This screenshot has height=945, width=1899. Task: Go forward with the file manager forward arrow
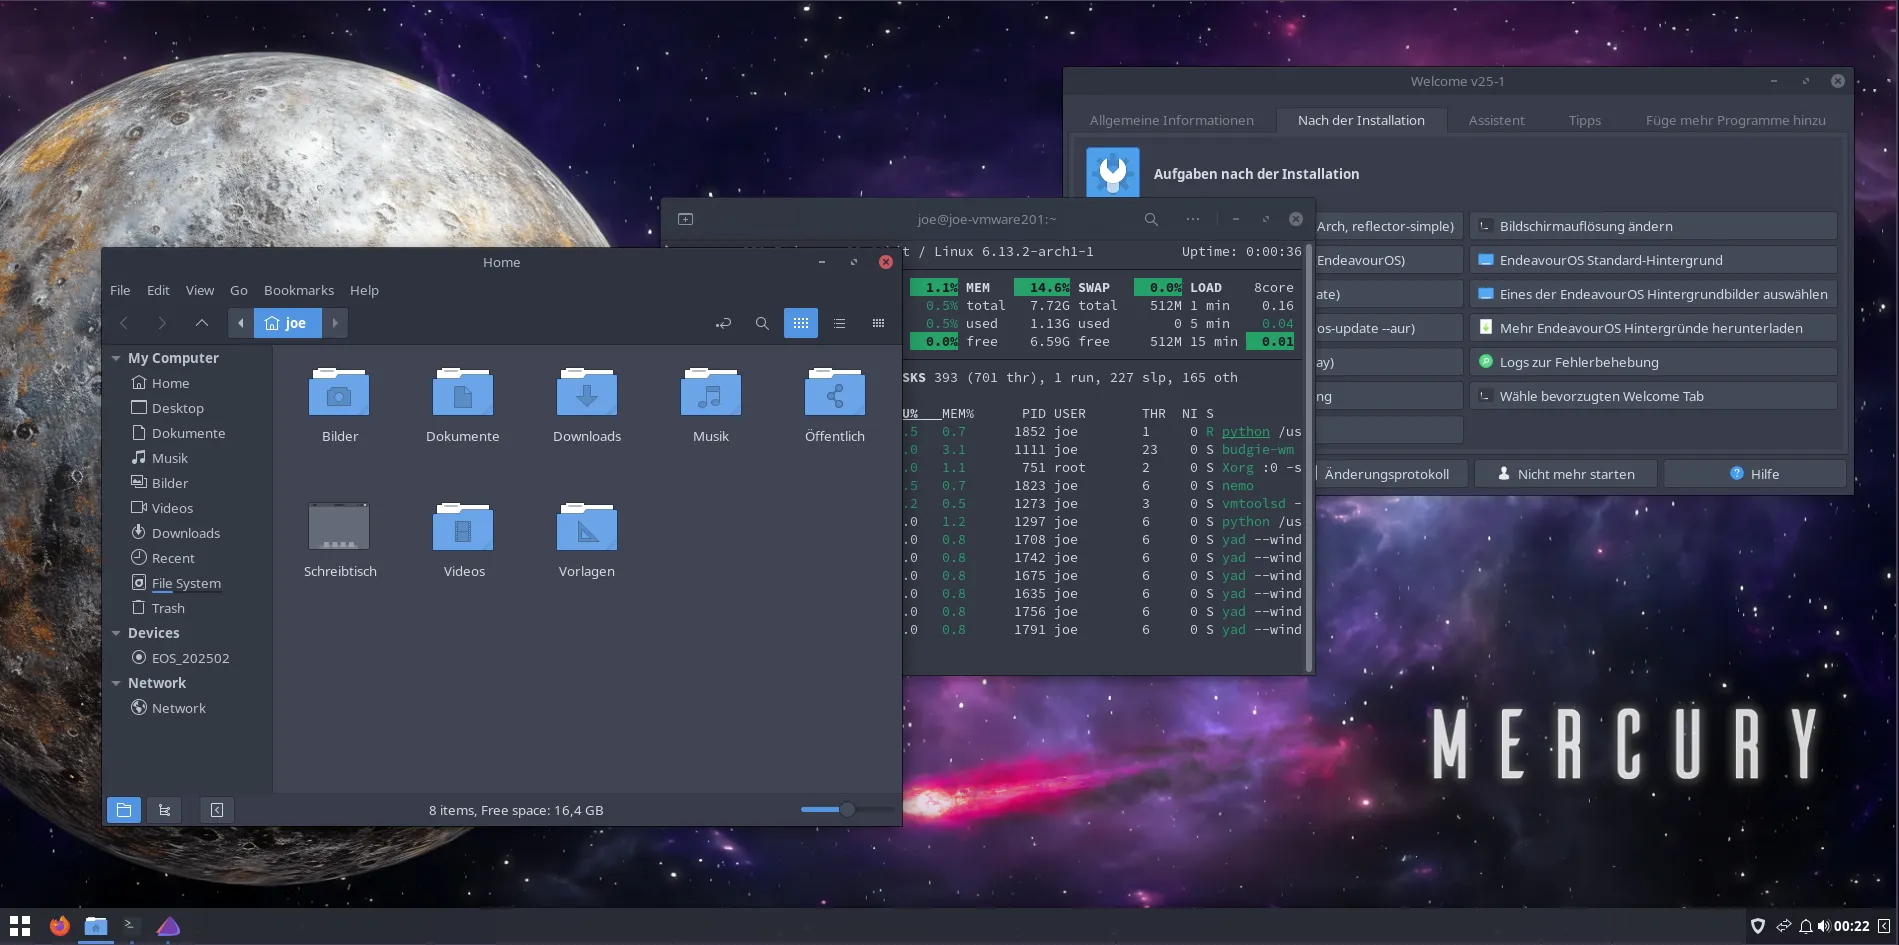(x=162, y=323)
